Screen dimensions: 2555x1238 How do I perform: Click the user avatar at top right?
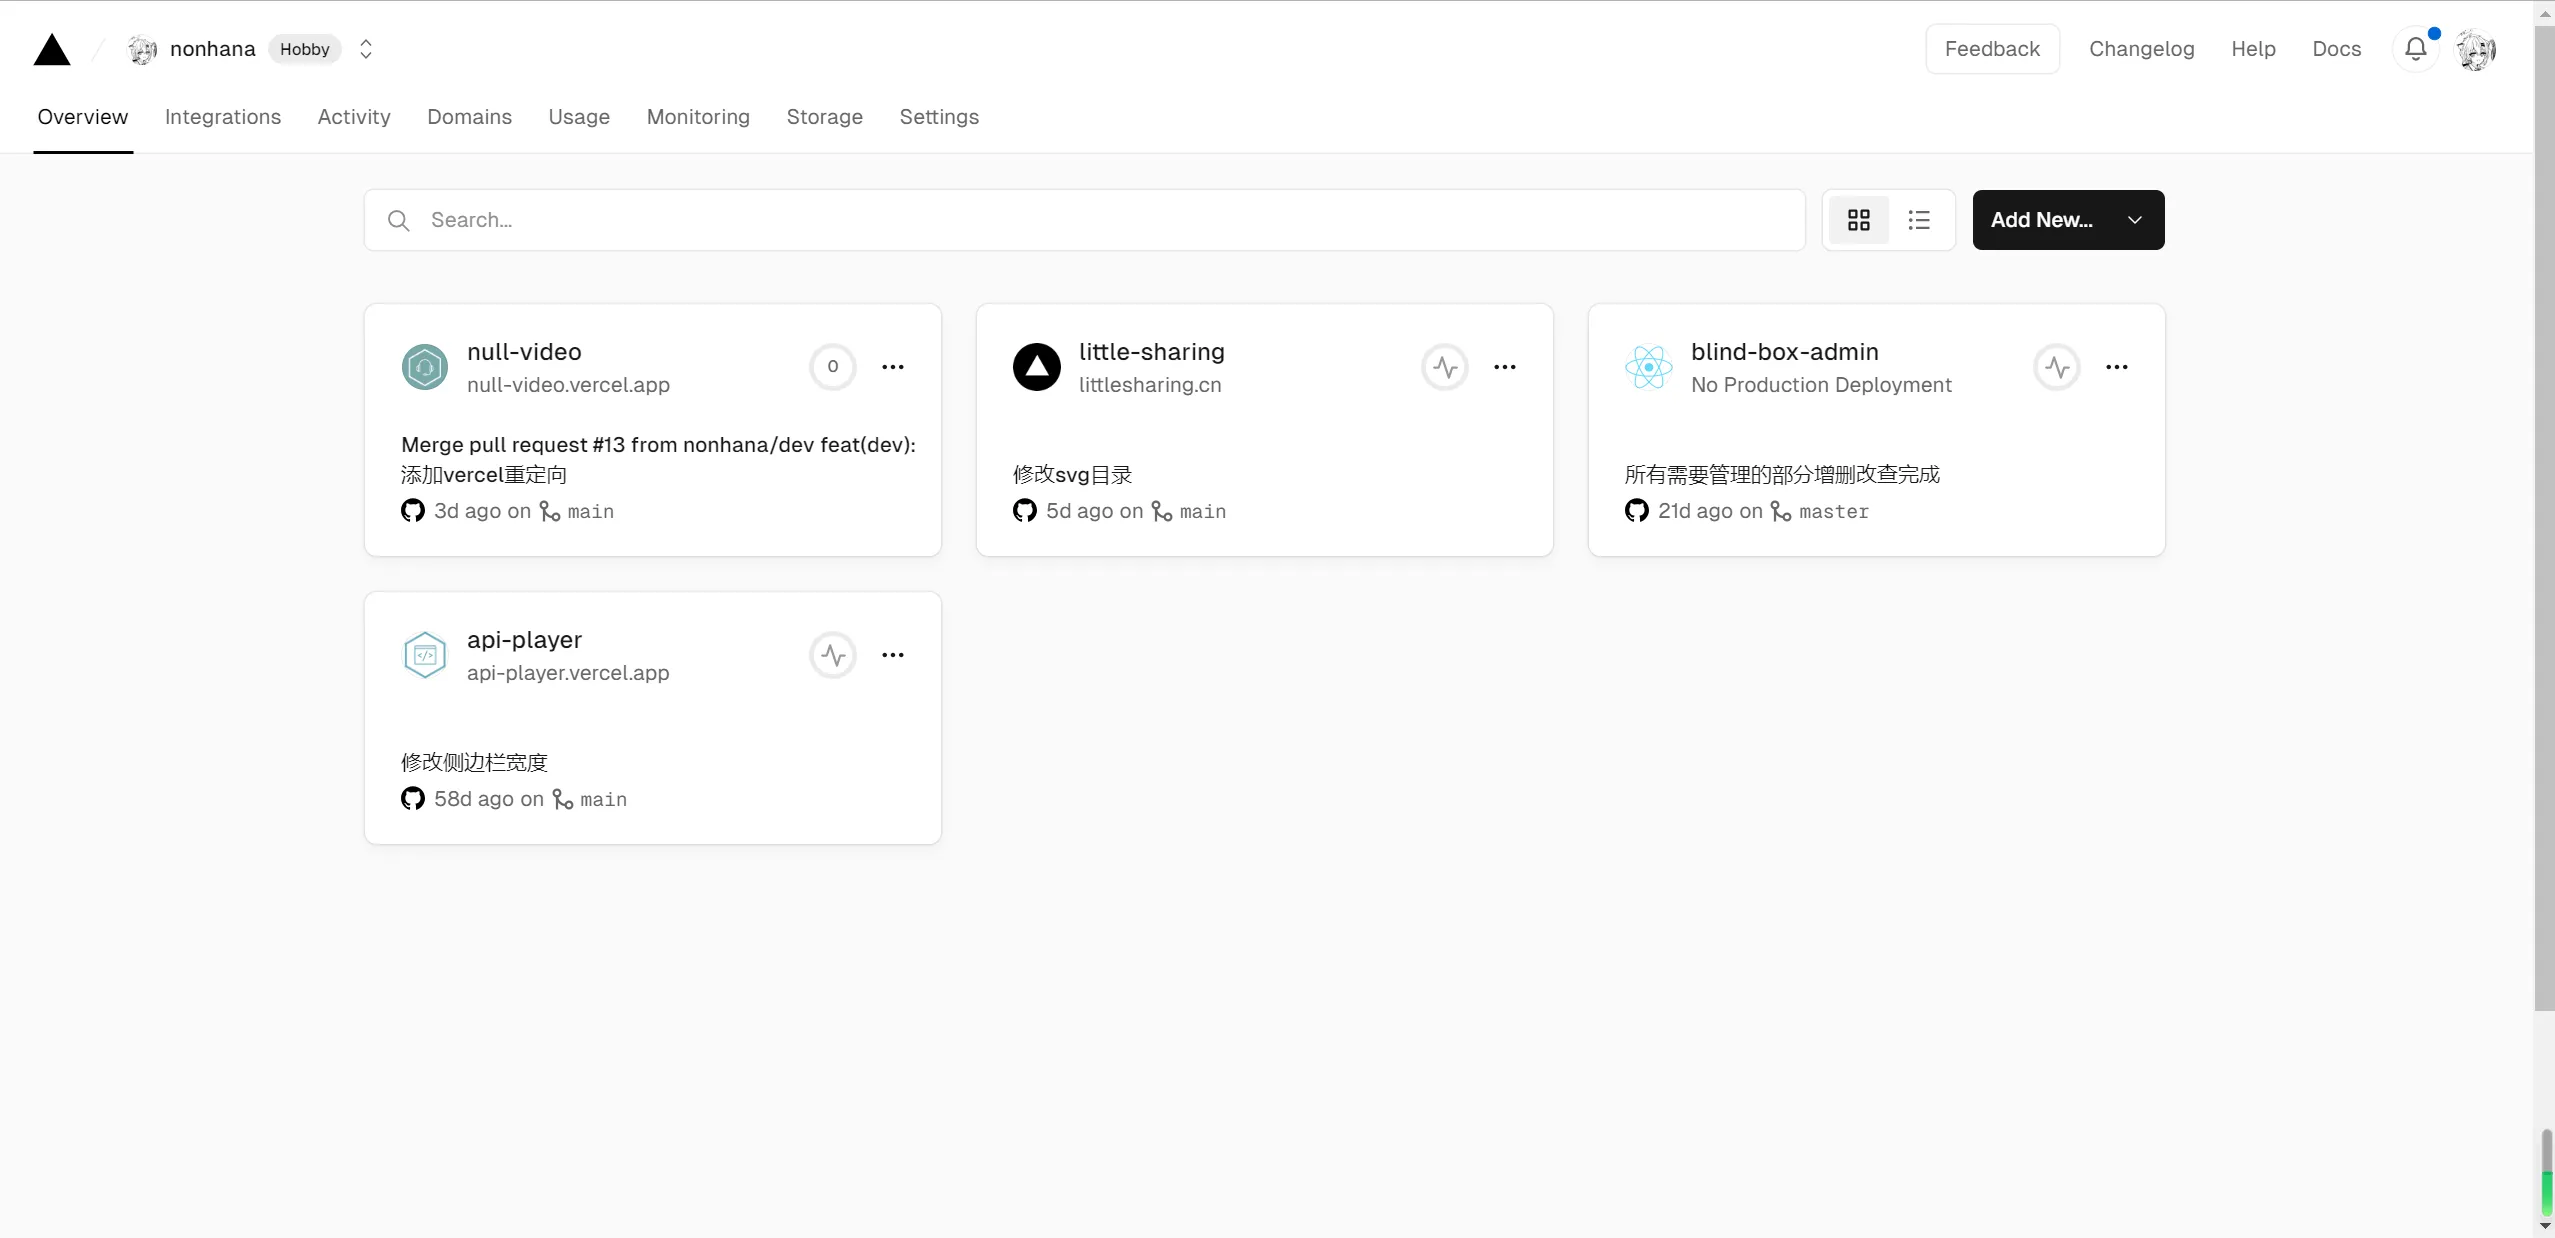(2476, 50)
